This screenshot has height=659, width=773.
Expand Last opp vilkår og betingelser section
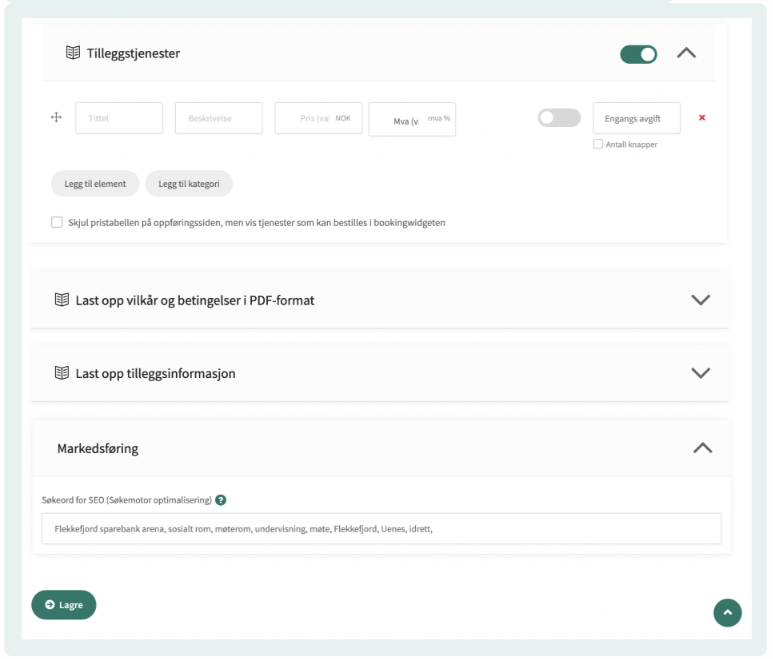(701, 300)
